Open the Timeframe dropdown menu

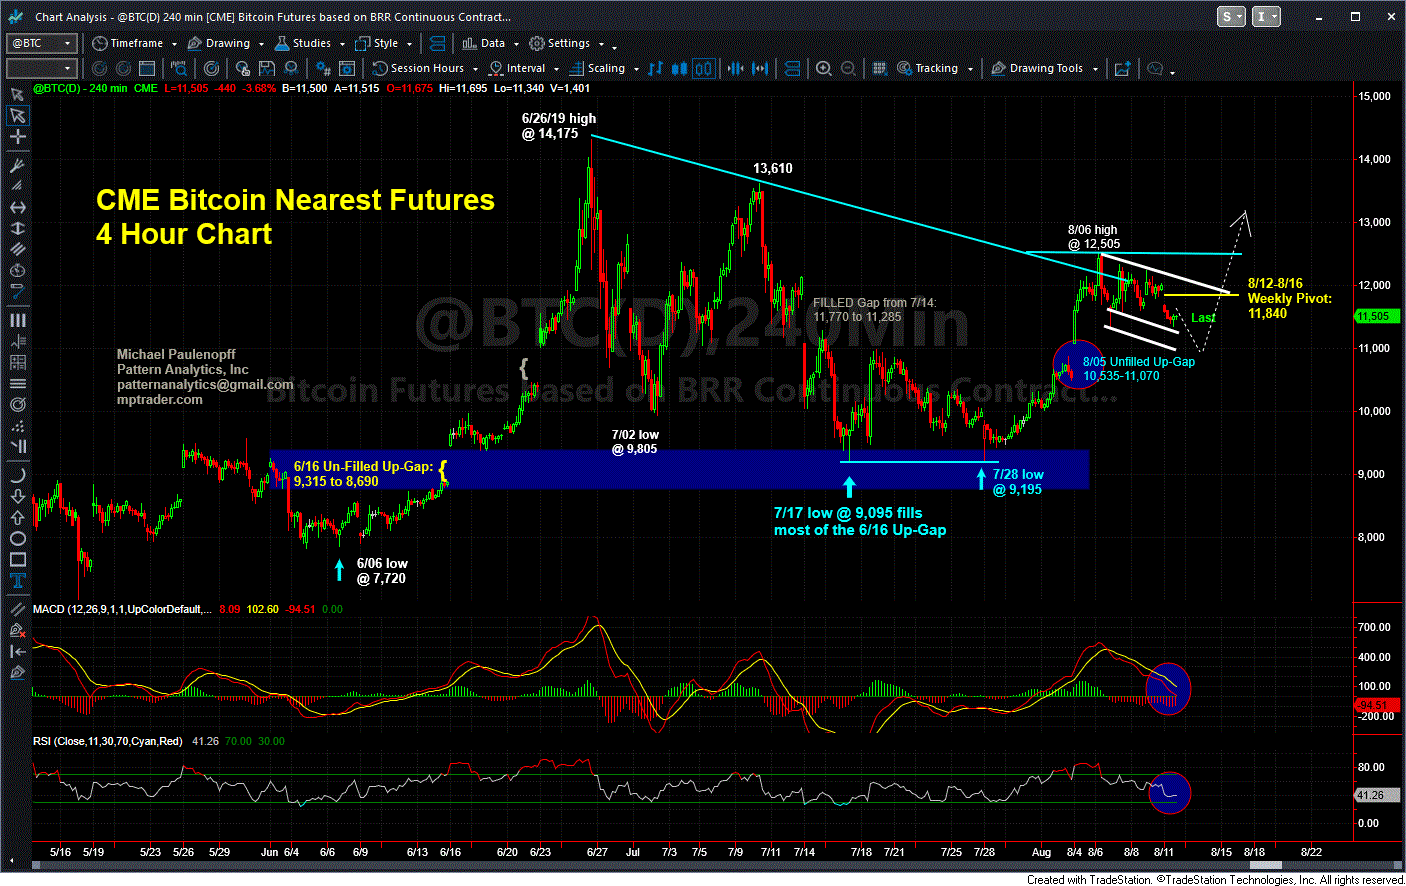tap(134, 43)
